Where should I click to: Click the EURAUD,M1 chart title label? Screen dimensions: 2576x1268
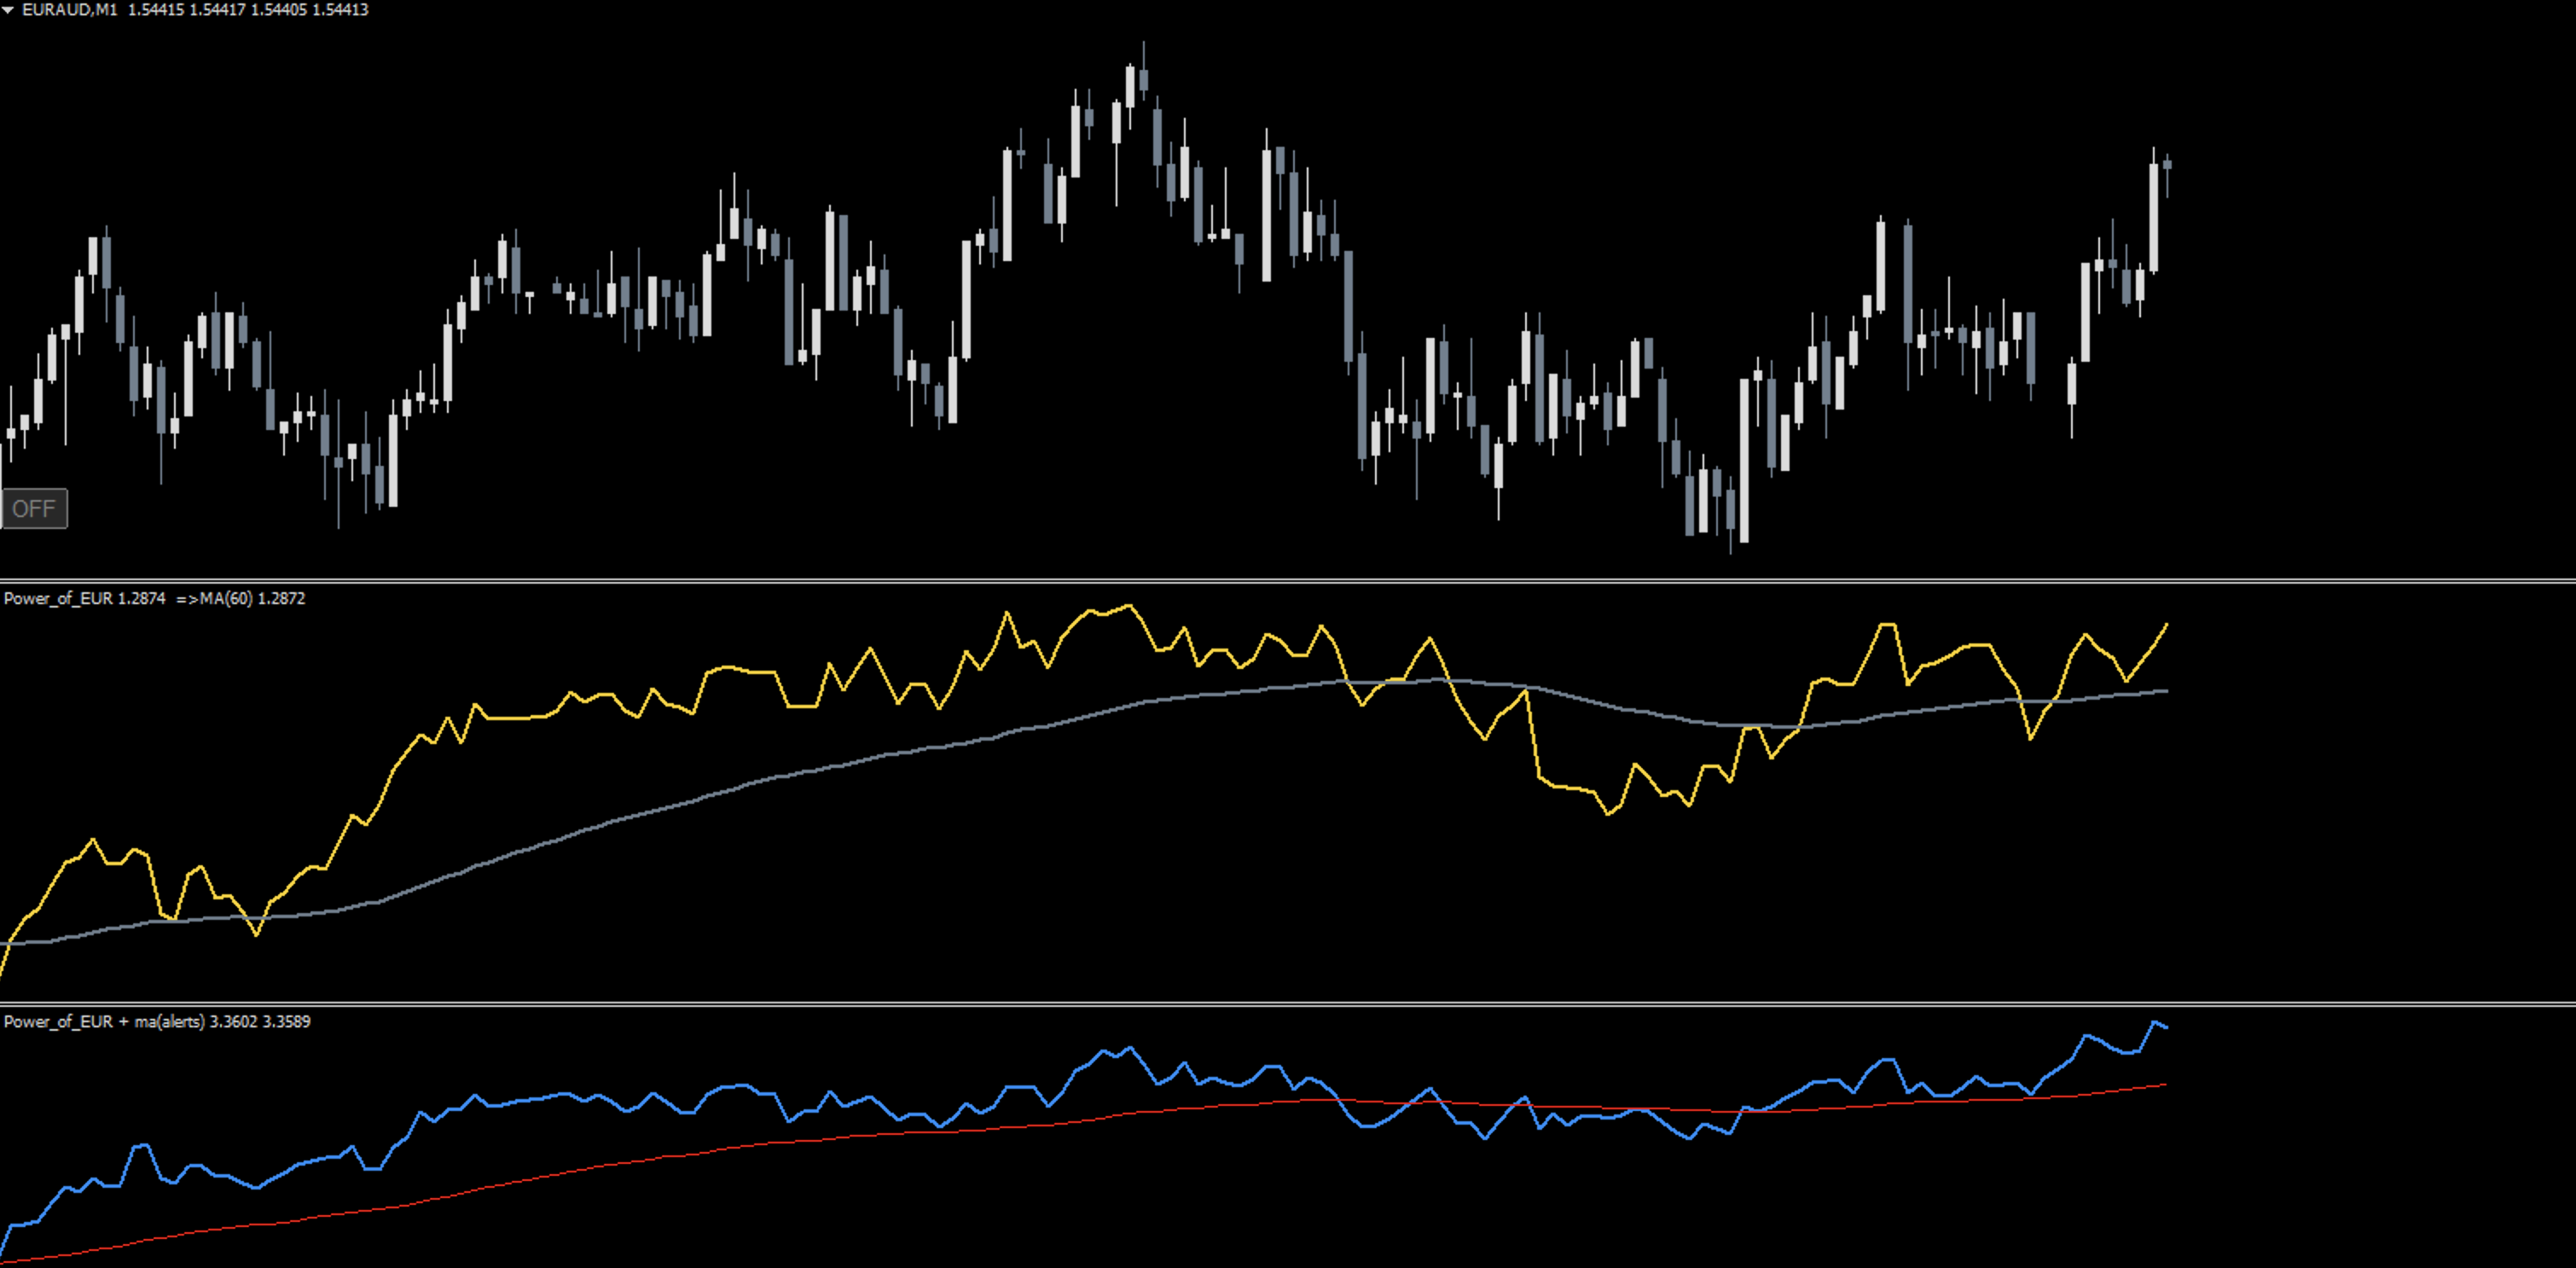[69, 9]
